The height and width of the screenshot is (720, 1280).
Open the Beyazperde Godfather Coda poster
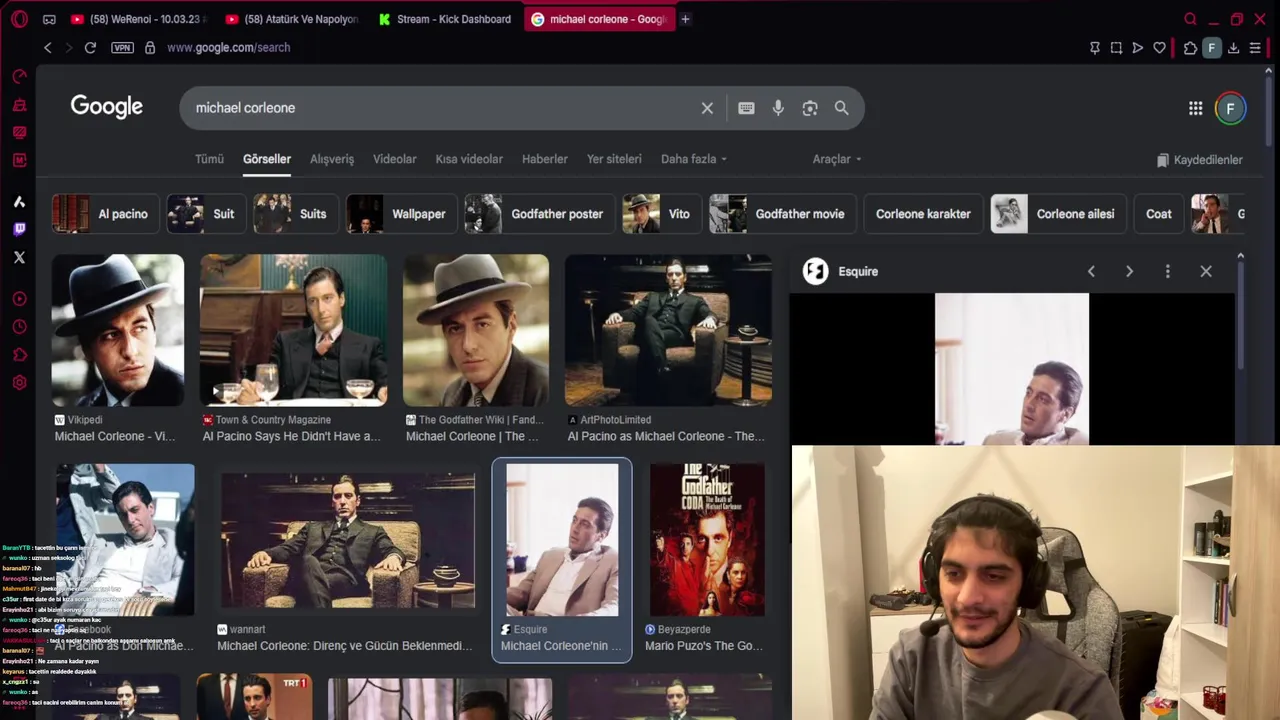click(x=707, y=540)
